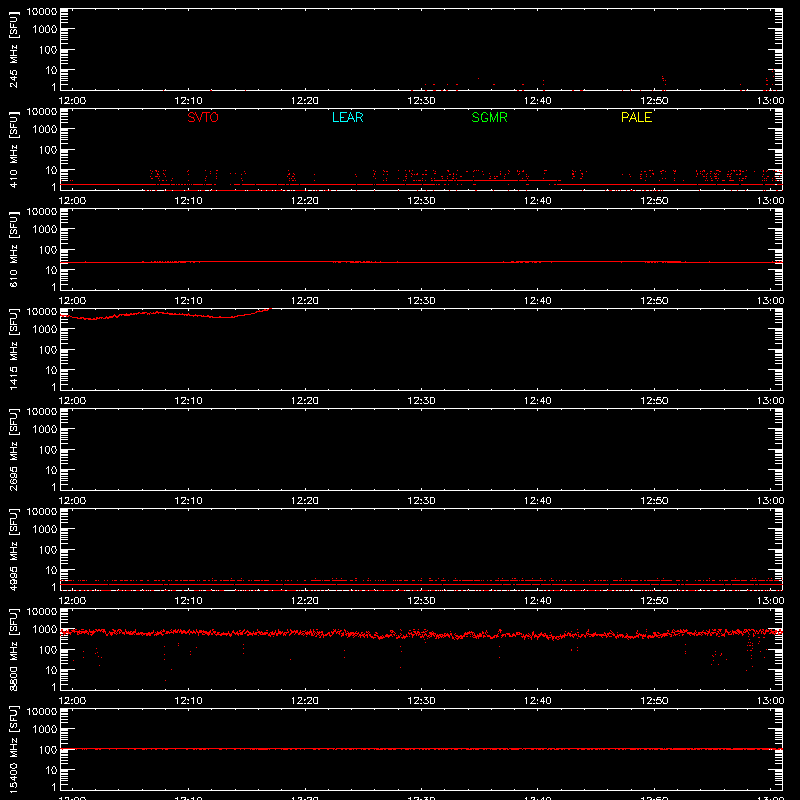800x800 pixels.
Task: Click the 12:10 tick label under 4995 MHz panel
Action: click(188, 601)
